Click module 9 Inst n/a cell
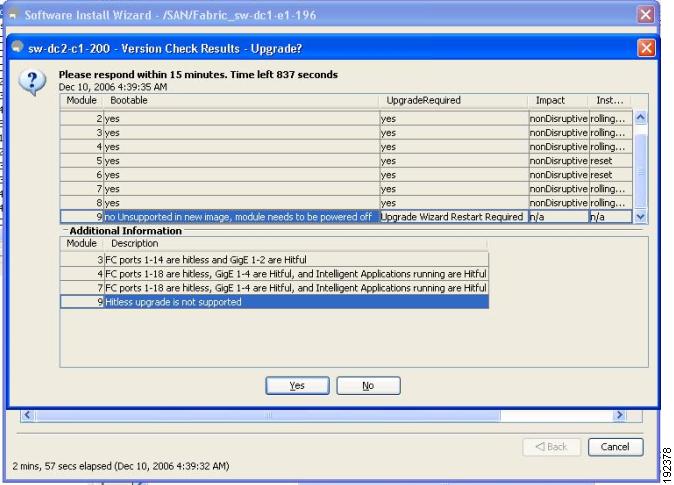Viewport: 674px width, 485px height. coord(610,216)
